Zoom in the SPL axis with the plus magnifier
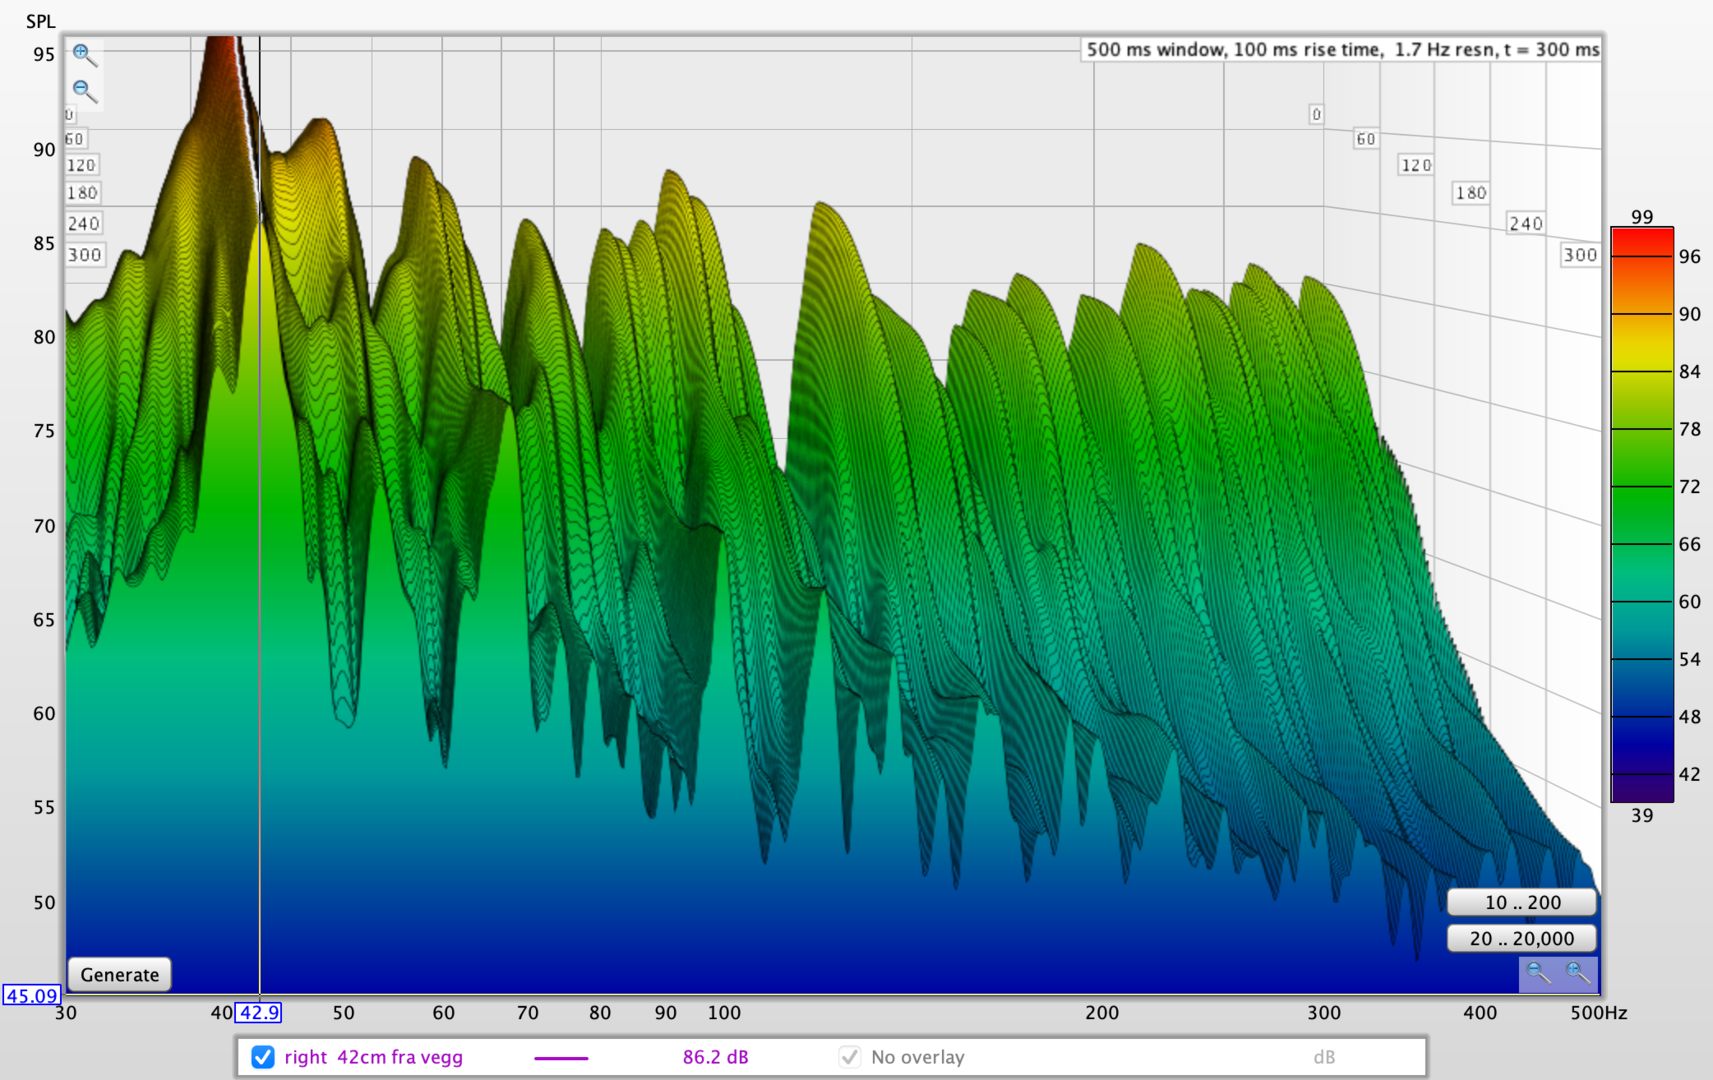Image resolution: width=1713 pixels, height=1080 pixels. point(85,54)
